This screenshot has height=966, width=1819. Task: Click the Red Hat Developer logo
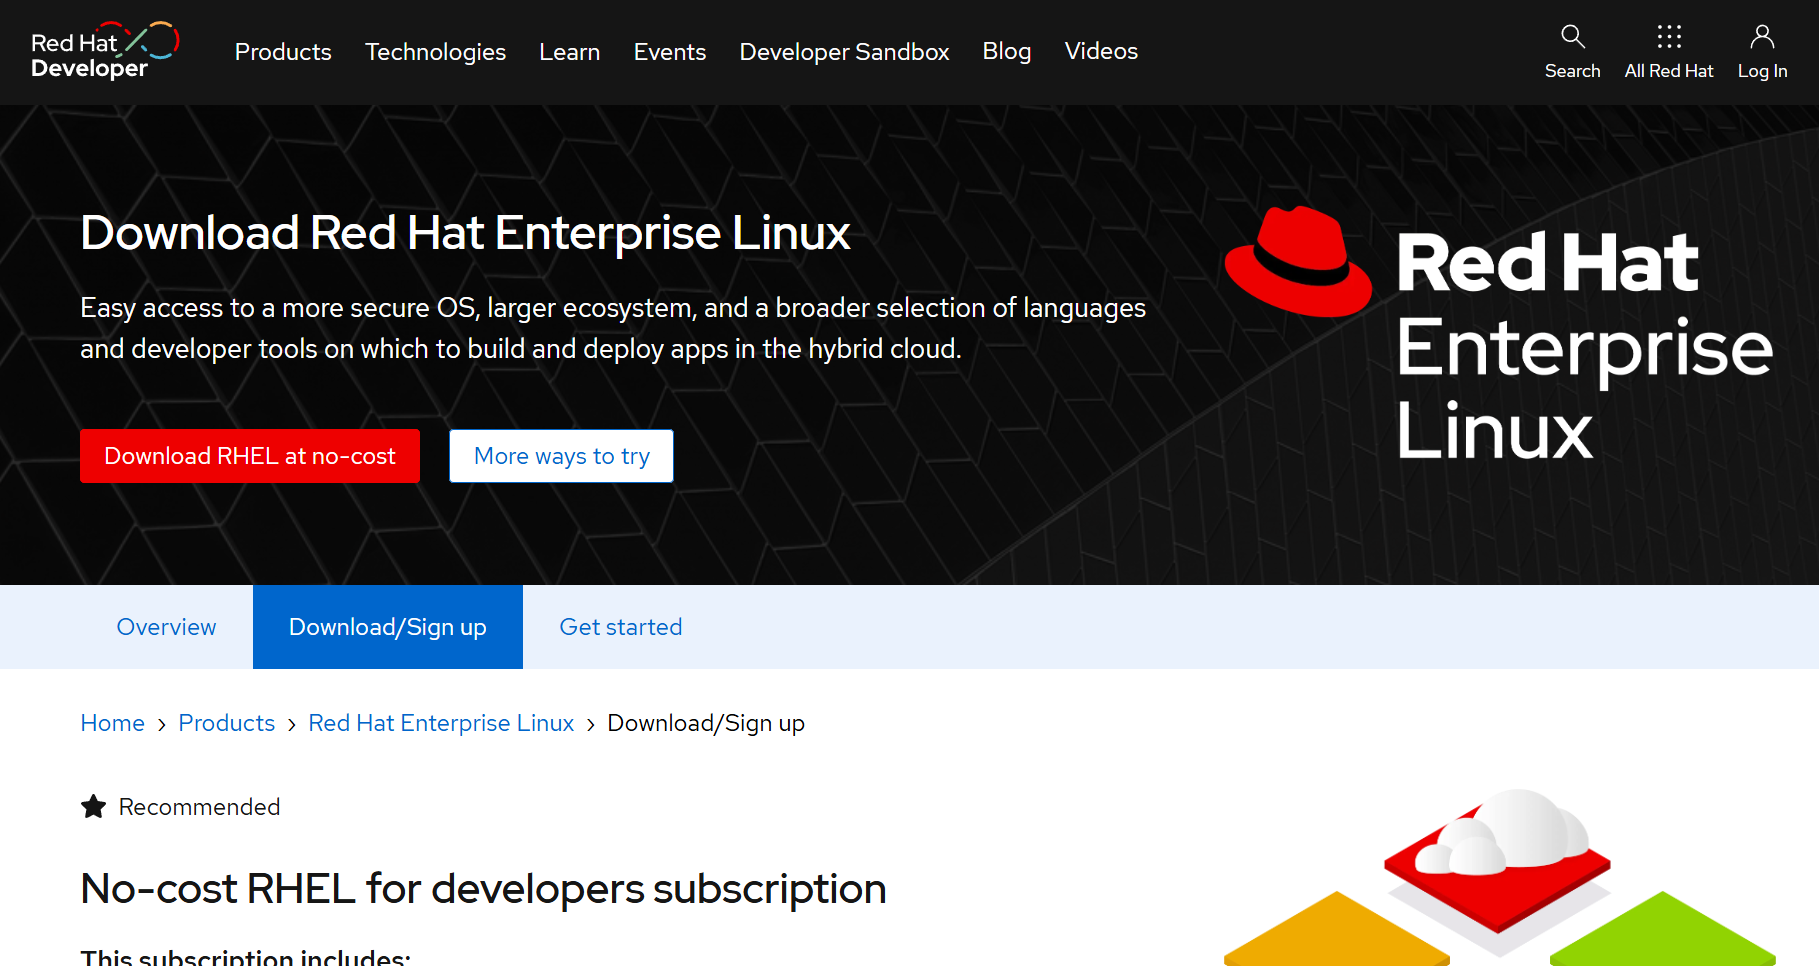105,51
